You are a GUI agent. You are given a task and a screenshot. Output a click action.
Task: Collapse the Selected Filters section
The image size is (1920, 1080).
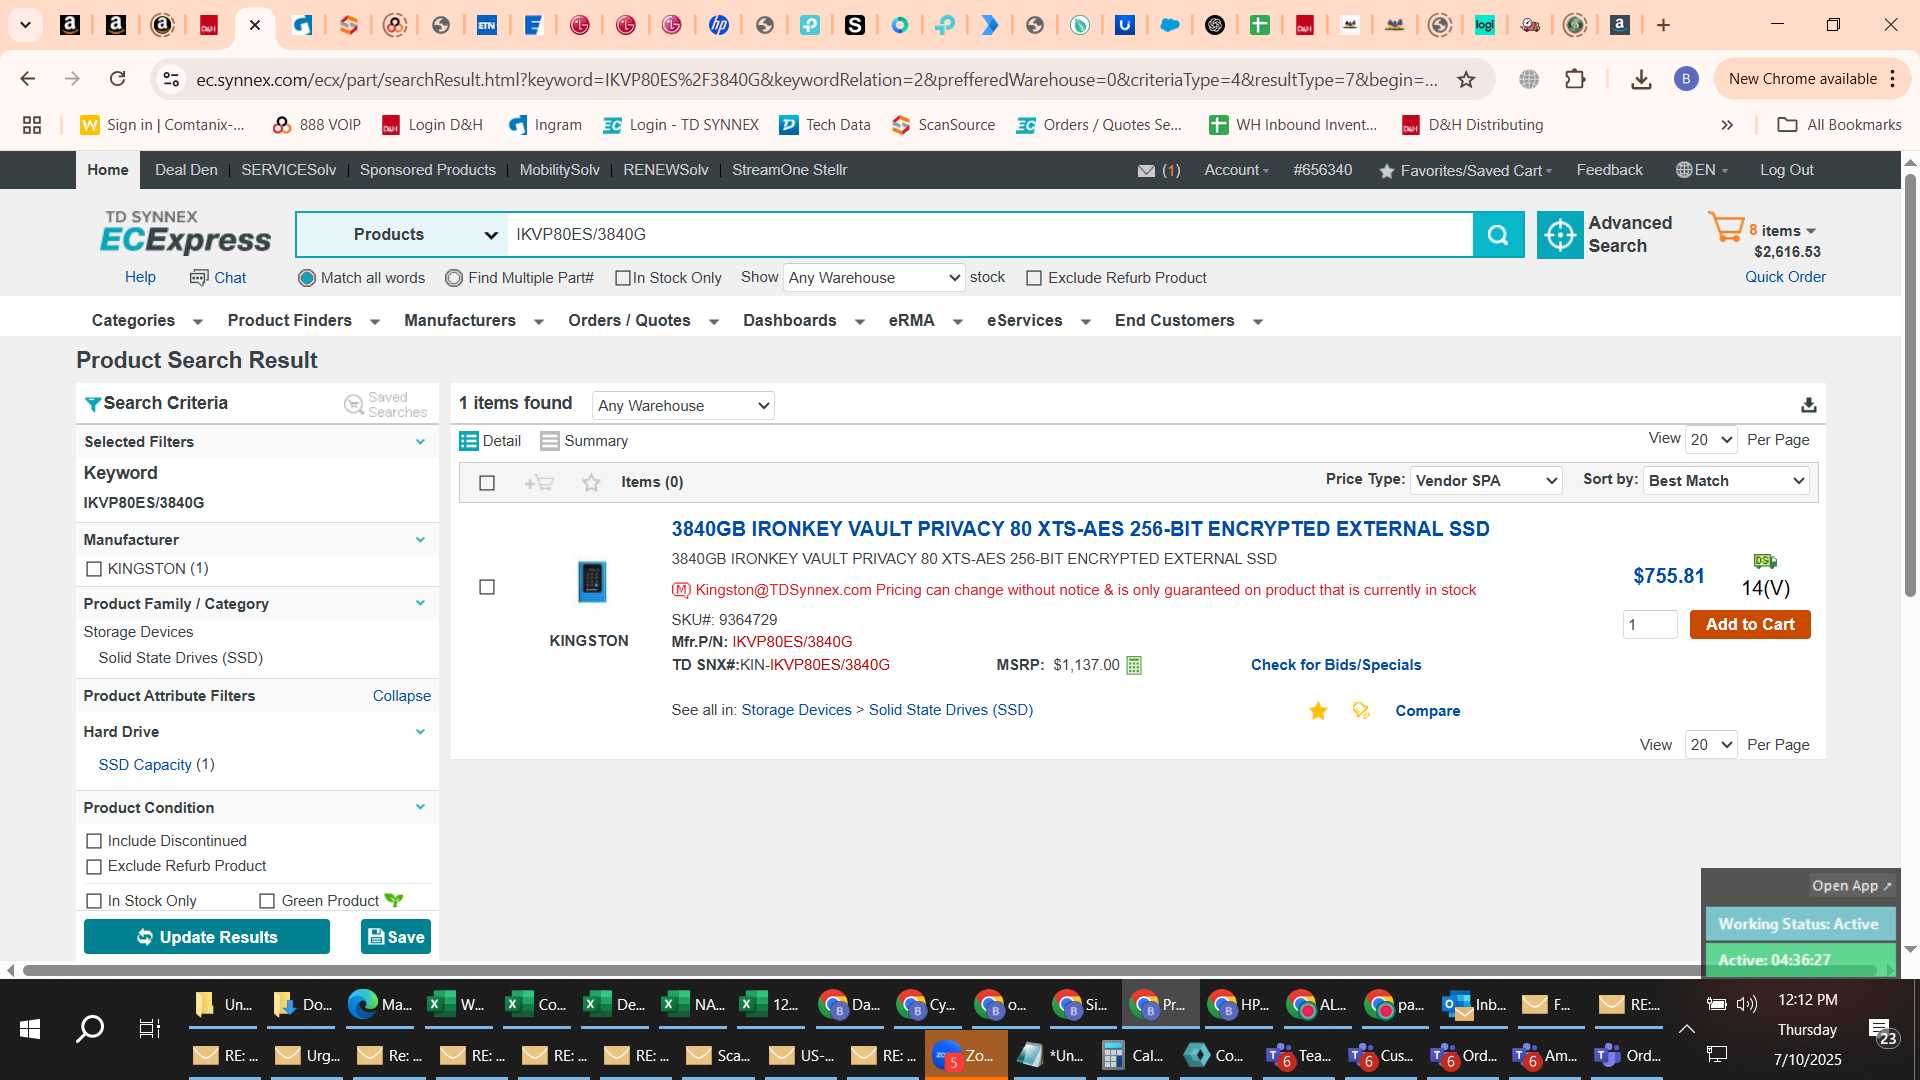[420, 442]
